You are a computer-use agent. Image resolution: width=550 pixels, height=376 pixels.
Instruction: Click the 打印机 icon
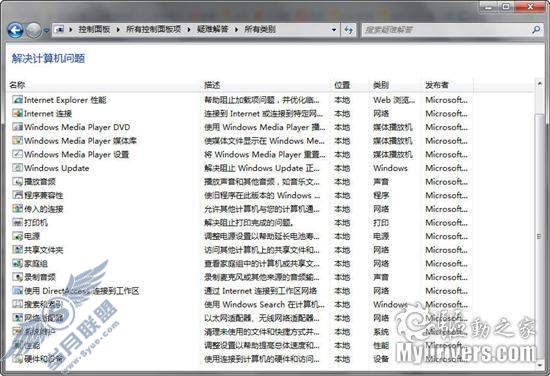[17, 222]
